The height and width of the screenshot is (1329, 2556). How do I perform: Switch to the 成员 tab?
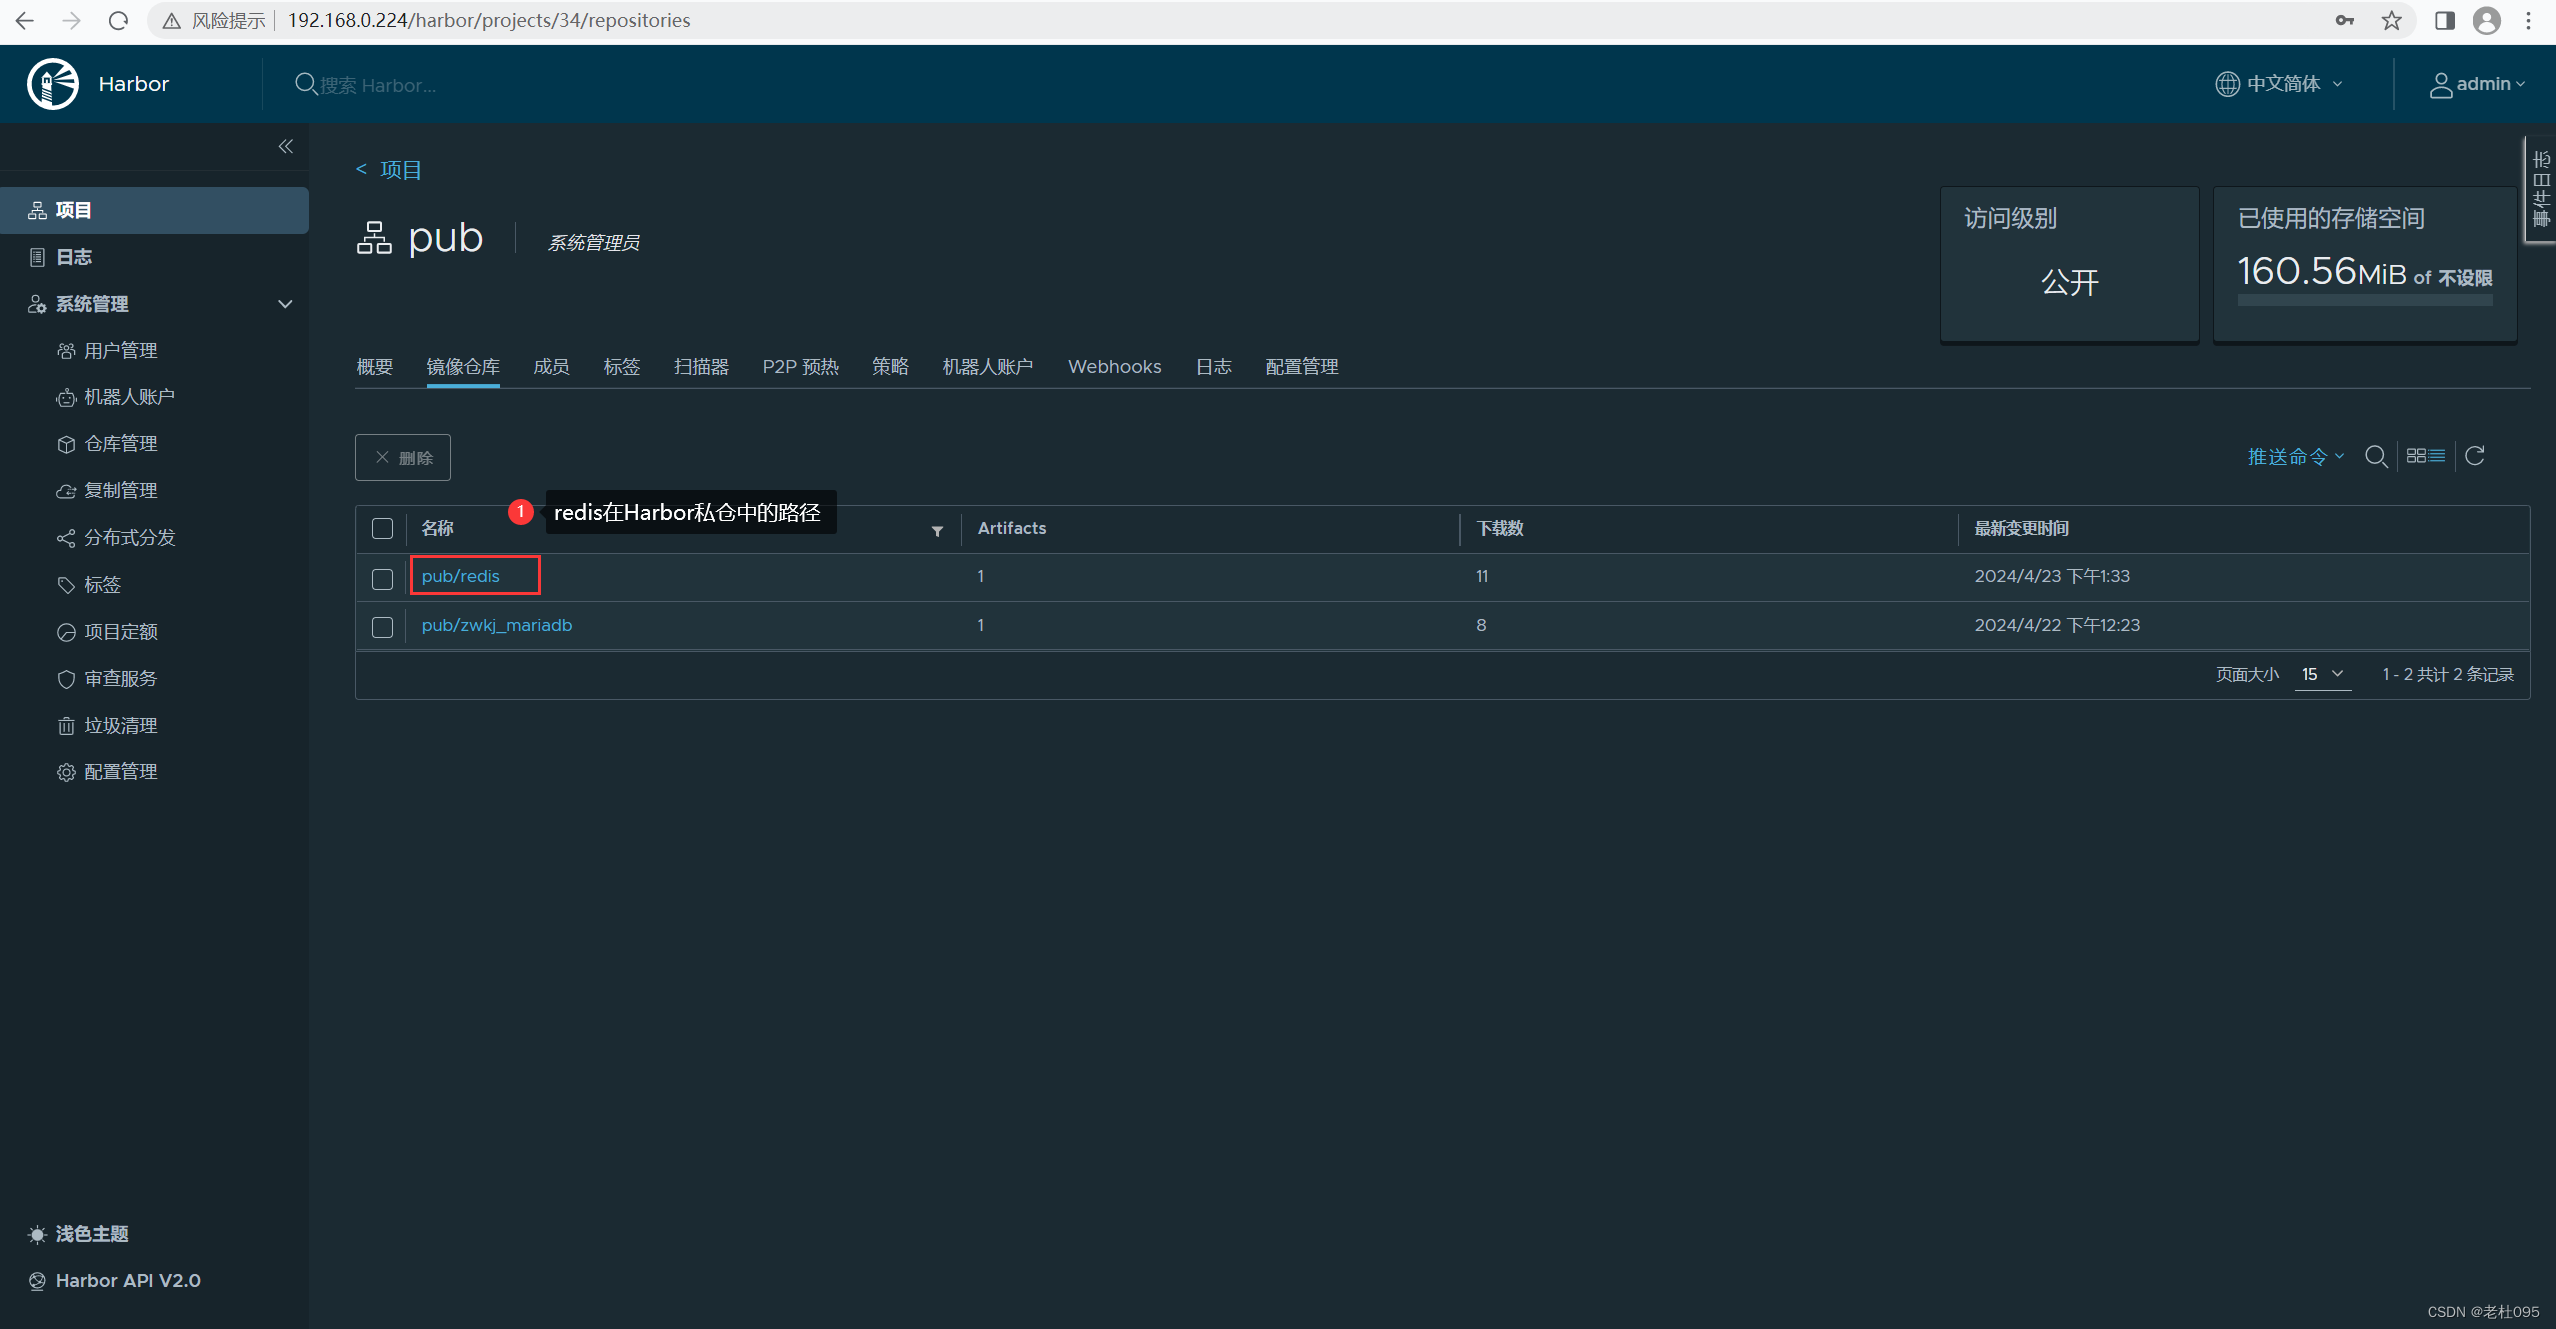[x=551, y=367]
